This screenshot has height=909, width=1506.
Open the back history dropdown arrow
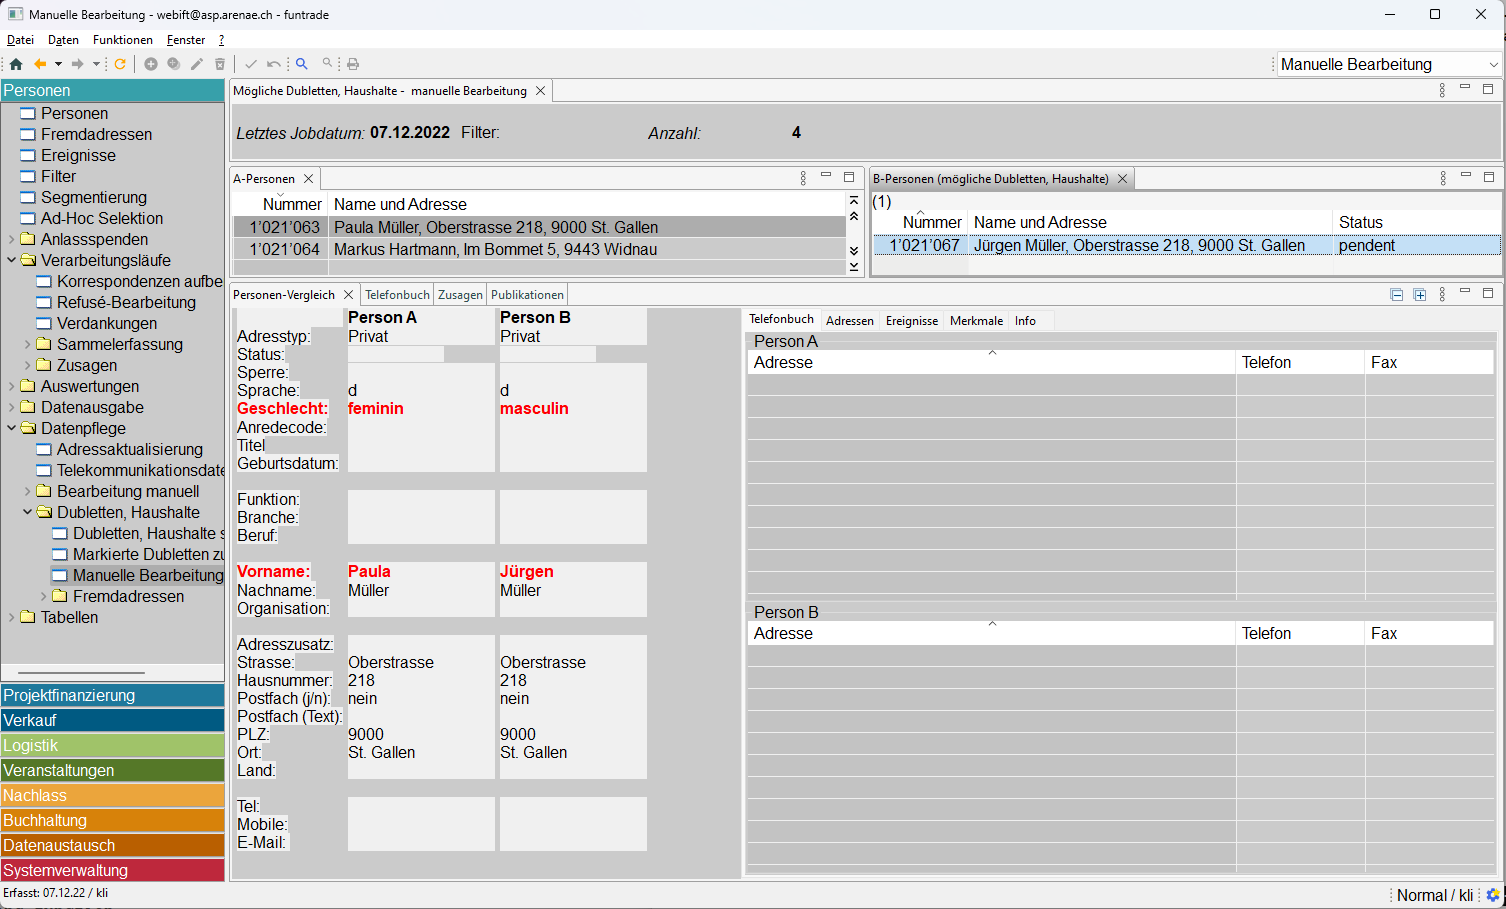58,64
